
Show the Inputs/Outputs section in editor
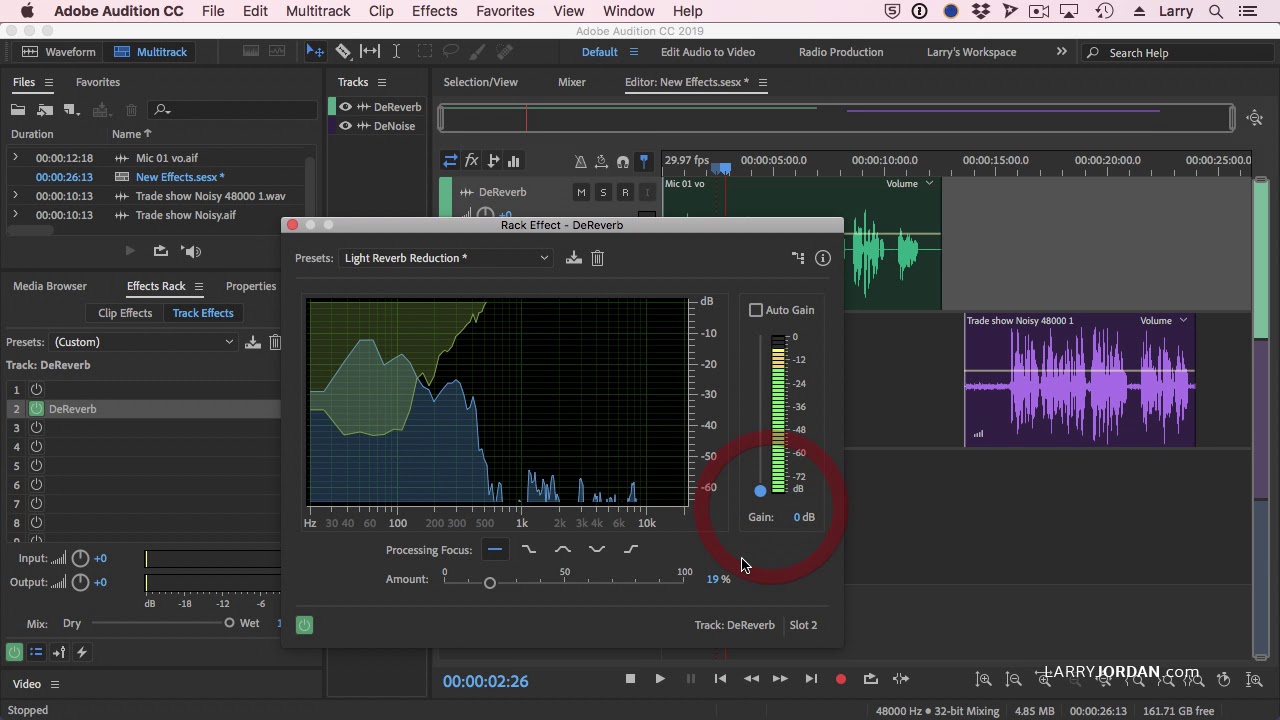[450, 161]
